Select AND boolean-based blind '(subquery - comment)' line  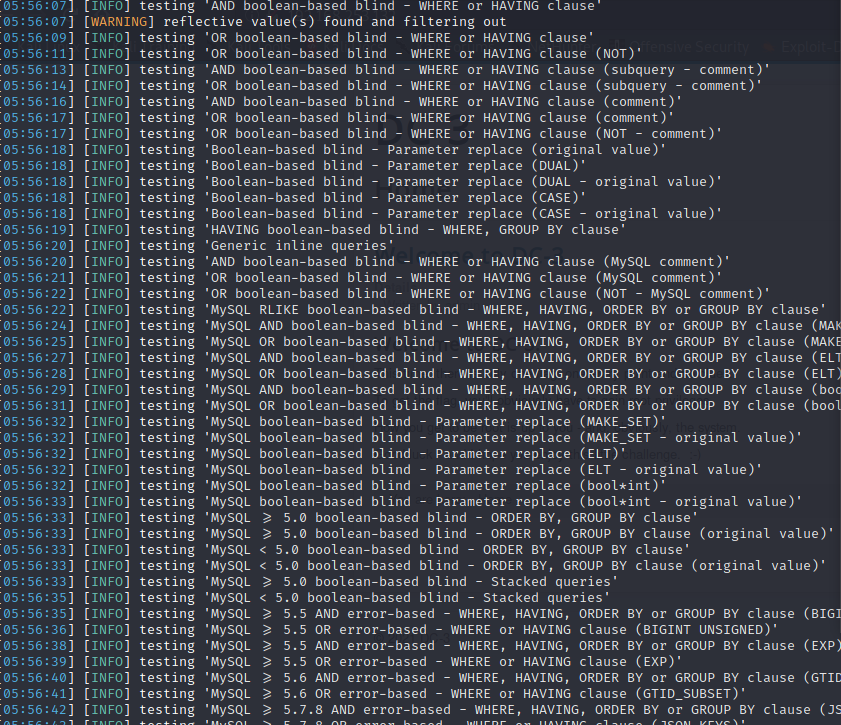385,70
